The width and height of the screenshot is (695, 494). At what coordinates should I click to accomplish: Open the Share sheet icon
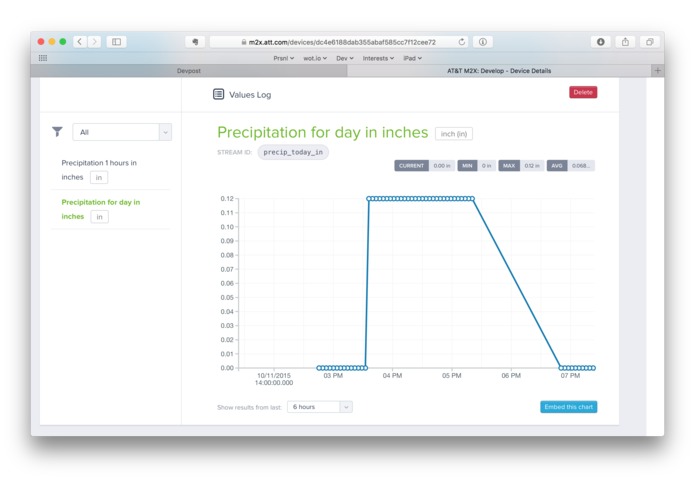(x=625, y=42)
